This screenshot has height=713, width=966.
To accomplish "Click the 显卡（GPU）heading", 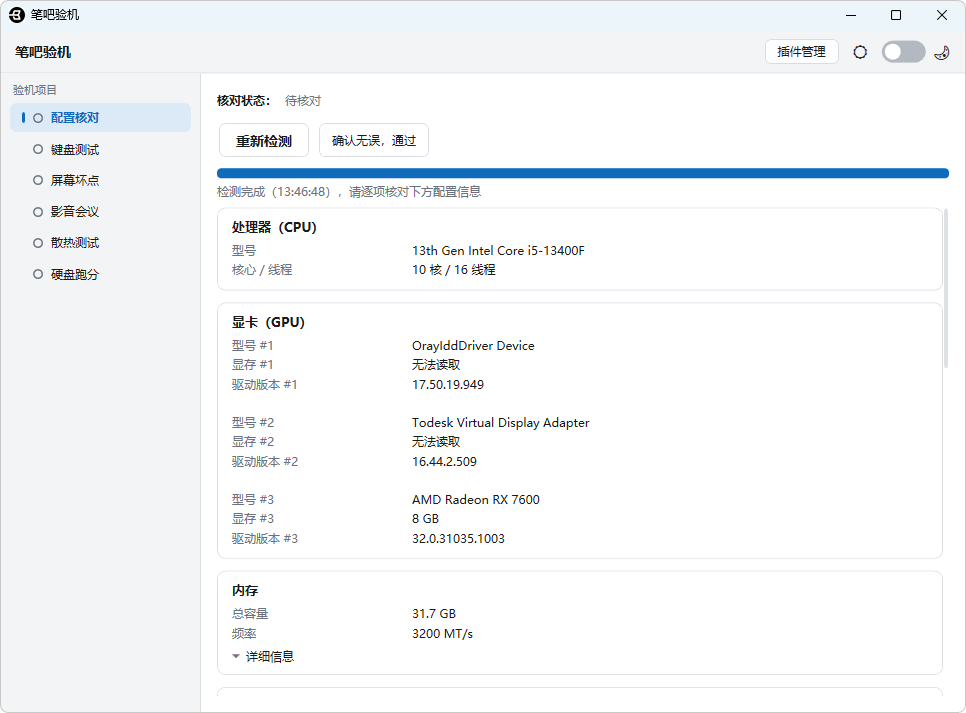I will click(268, 322).
